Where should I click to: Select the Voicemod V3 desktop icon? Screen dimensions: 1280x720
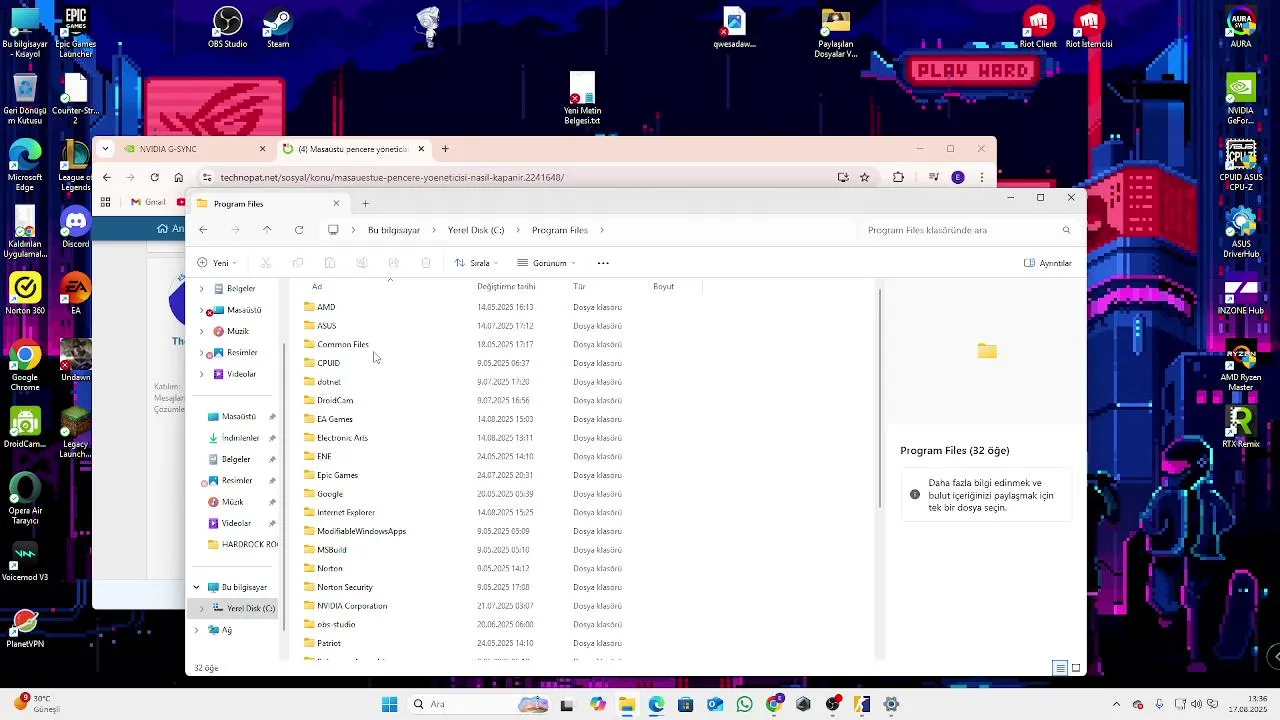pos(25,561)
